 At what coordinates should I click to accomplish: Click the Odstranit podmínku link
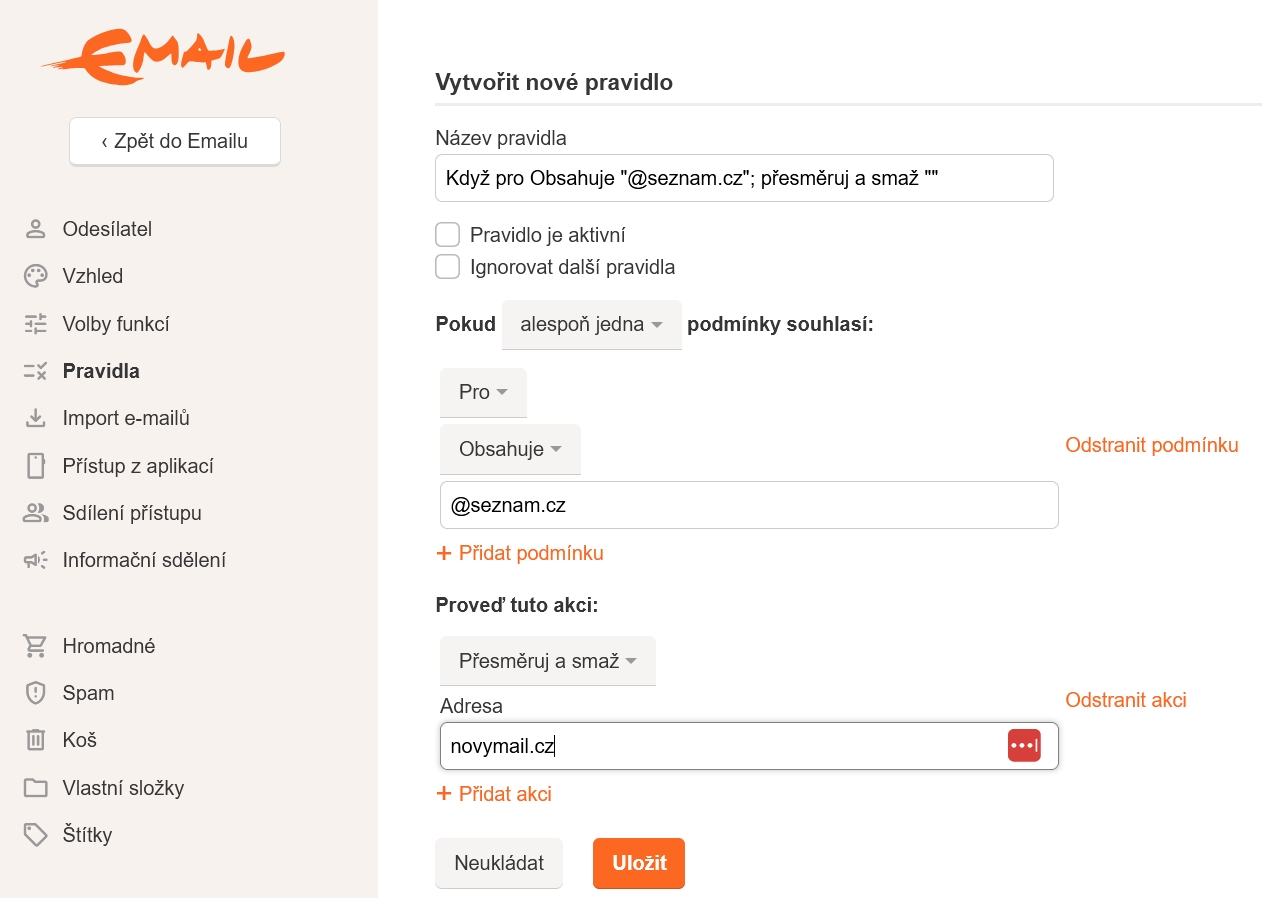coord(1152,445)
